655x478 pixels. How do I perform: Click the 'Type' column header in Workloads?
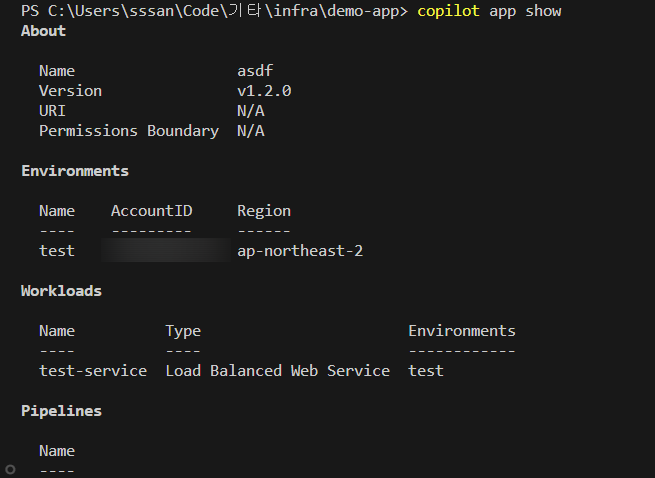coord(183,331)
